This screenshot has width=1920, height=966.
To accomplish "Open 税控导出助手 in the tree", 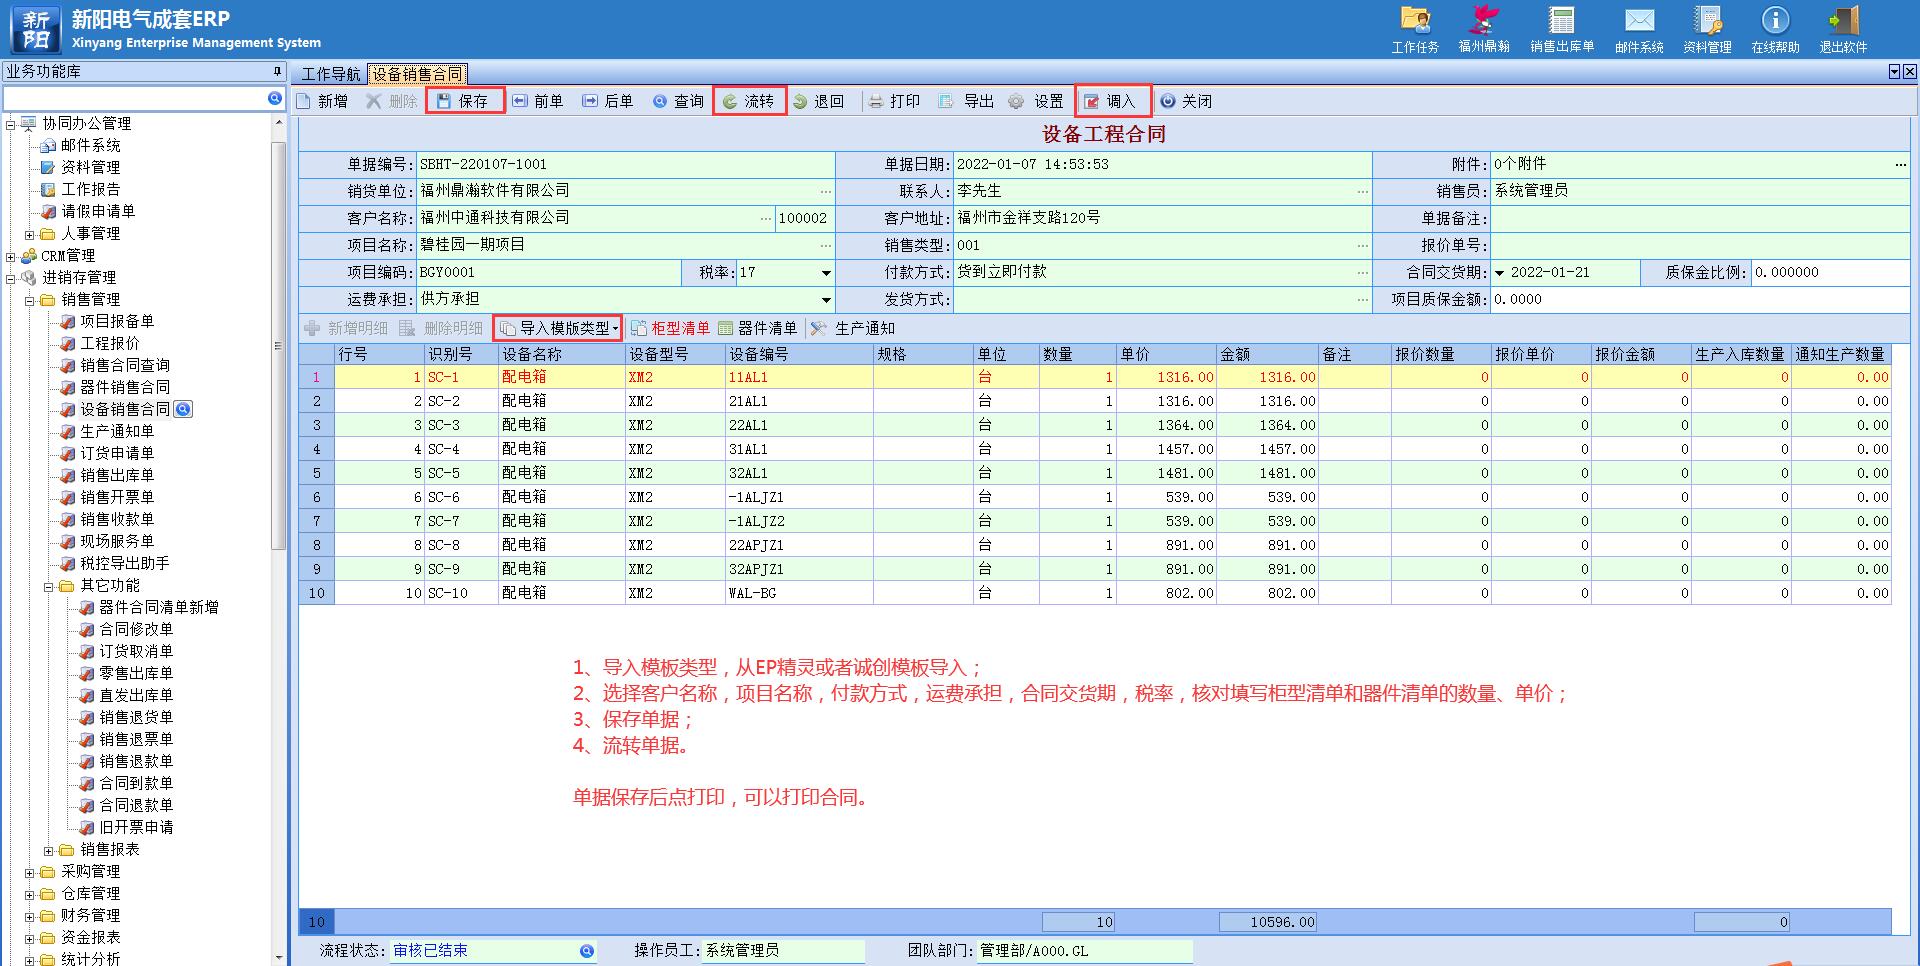I will [x=125, y=563].
